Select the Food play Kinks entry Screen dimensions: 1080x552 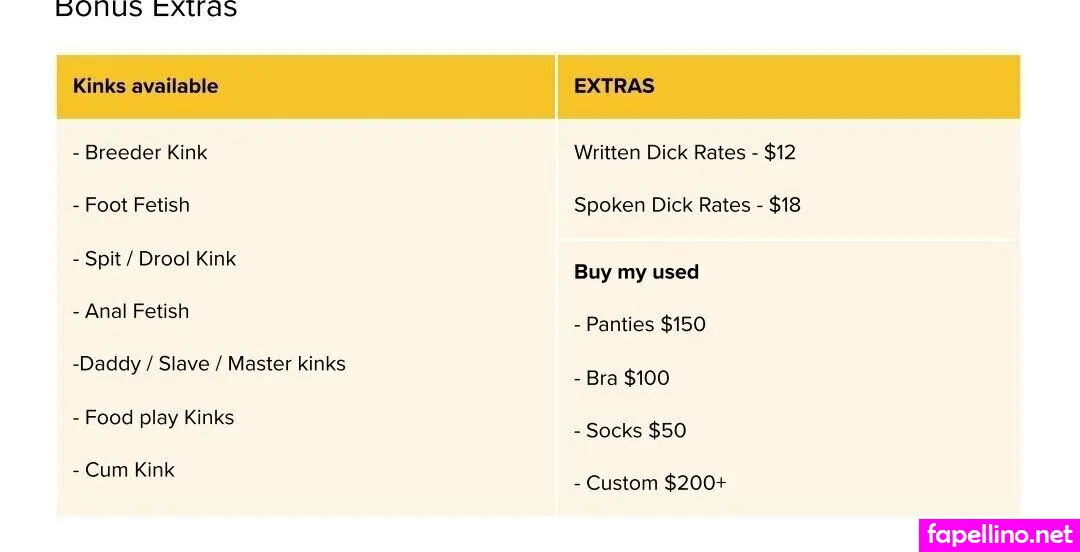(153, 417)
